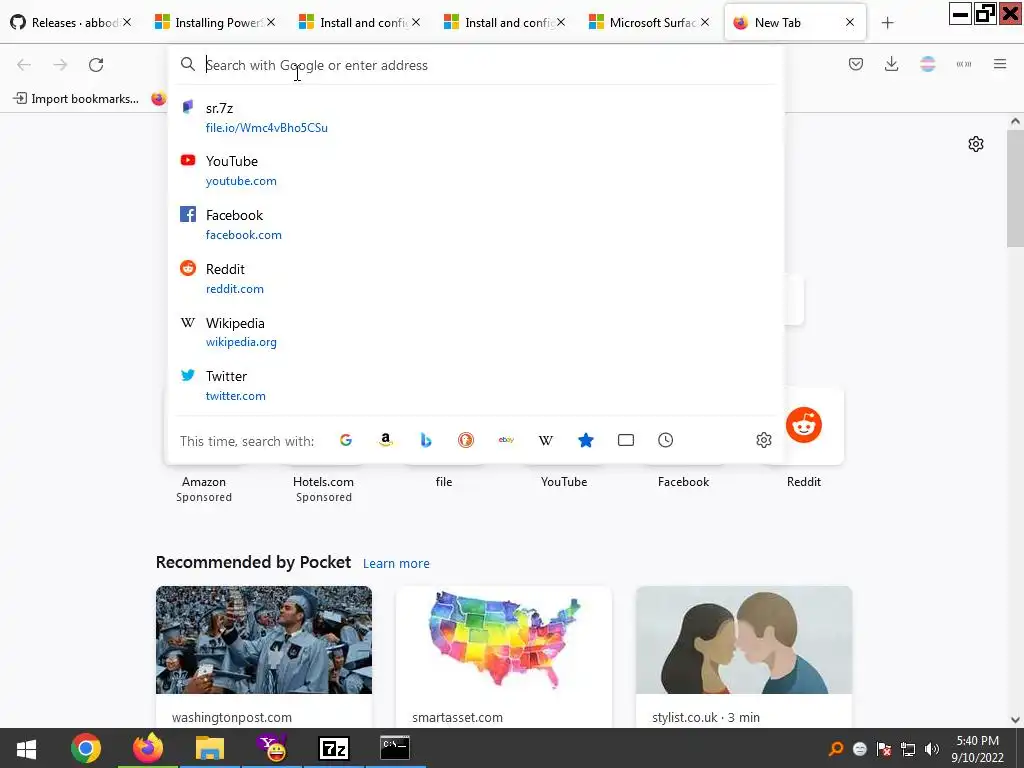Open search settings gear in dropdown
This screenshot has width=1024, height=768.
[763, 440]
